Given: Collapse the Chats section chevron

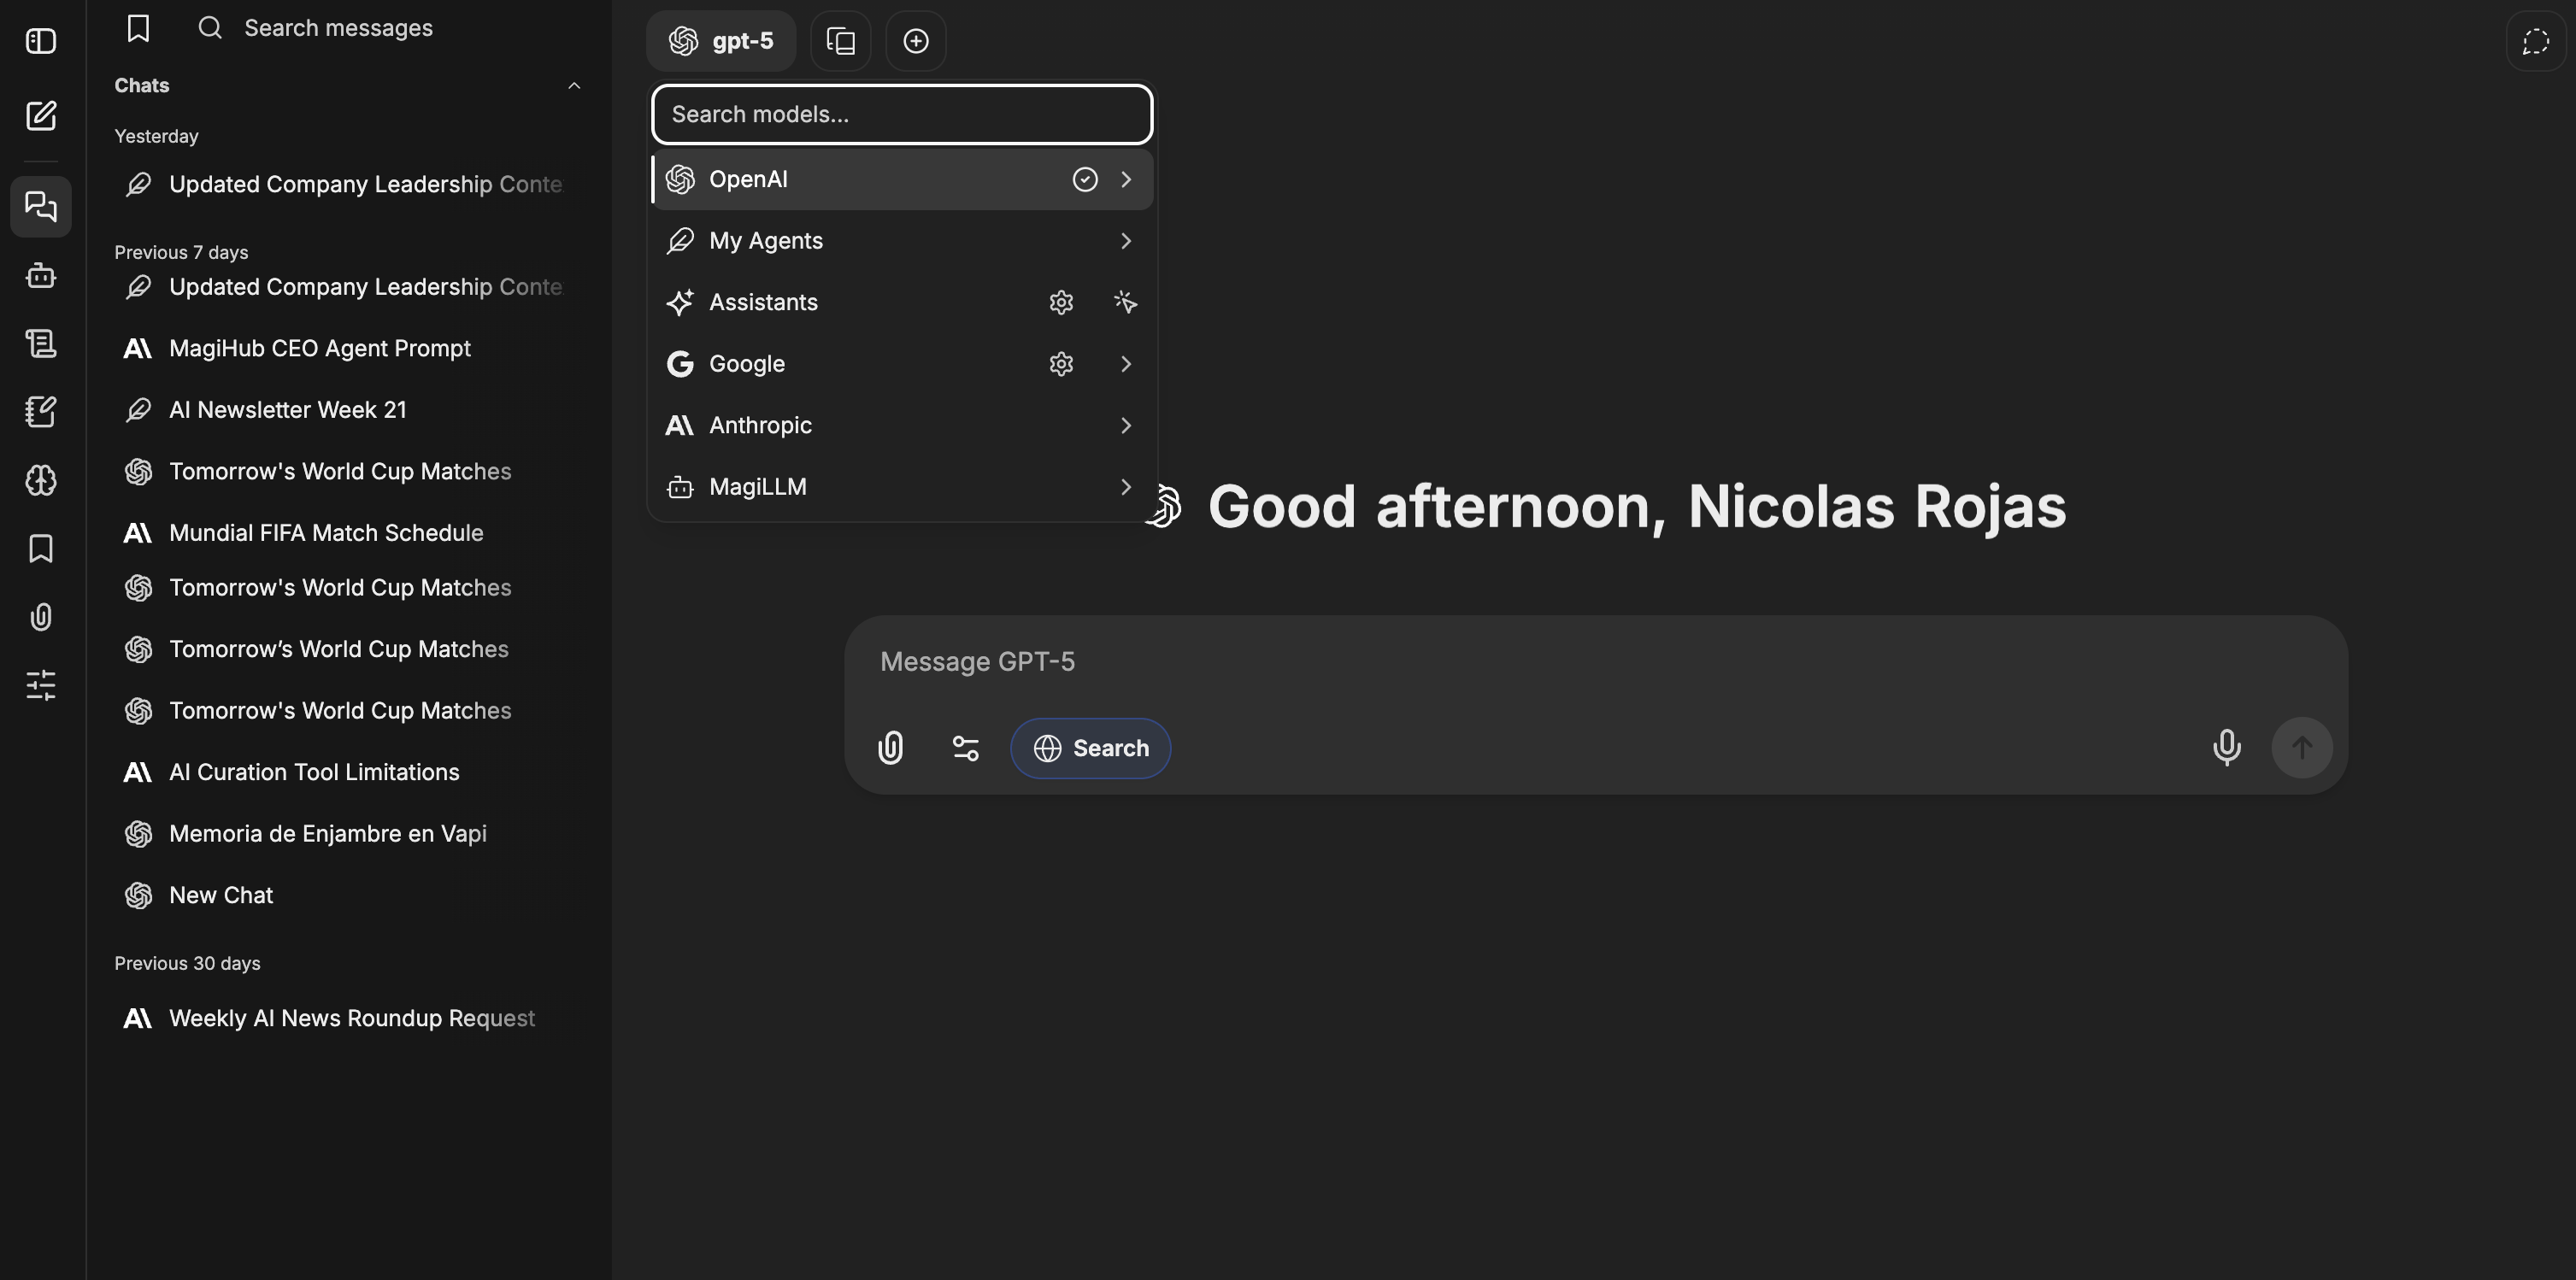Looking at the screenshot, I should pyautogui.click(x=574, y=86).
